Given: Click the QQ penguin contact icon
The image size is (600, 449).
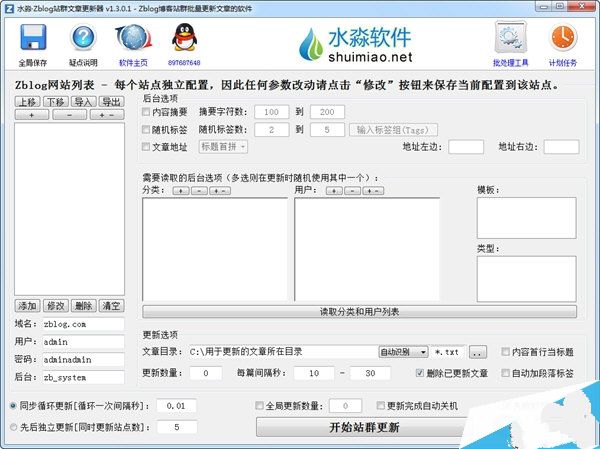Looking at the screenshot, I should 184,38.
